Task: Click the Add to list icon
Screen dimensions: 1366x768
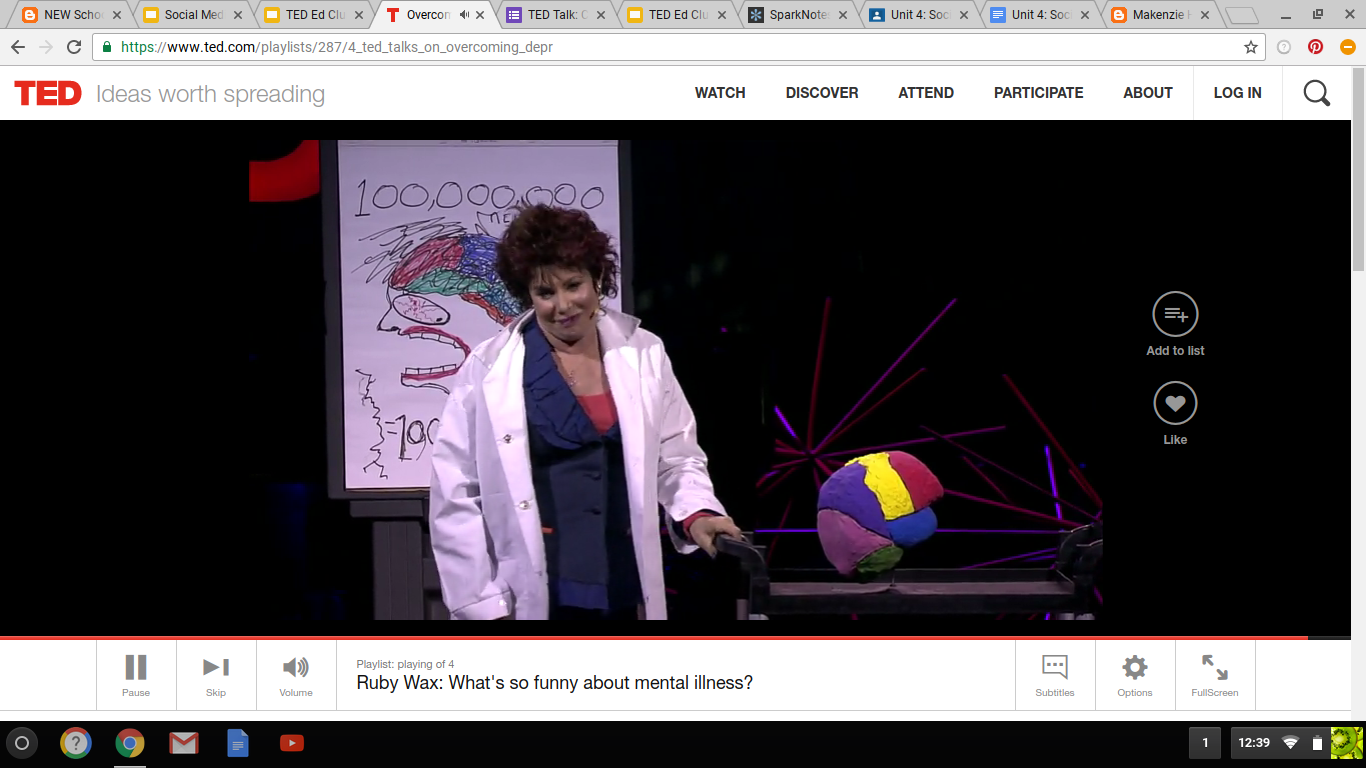Action: (x=1175, y=313)
